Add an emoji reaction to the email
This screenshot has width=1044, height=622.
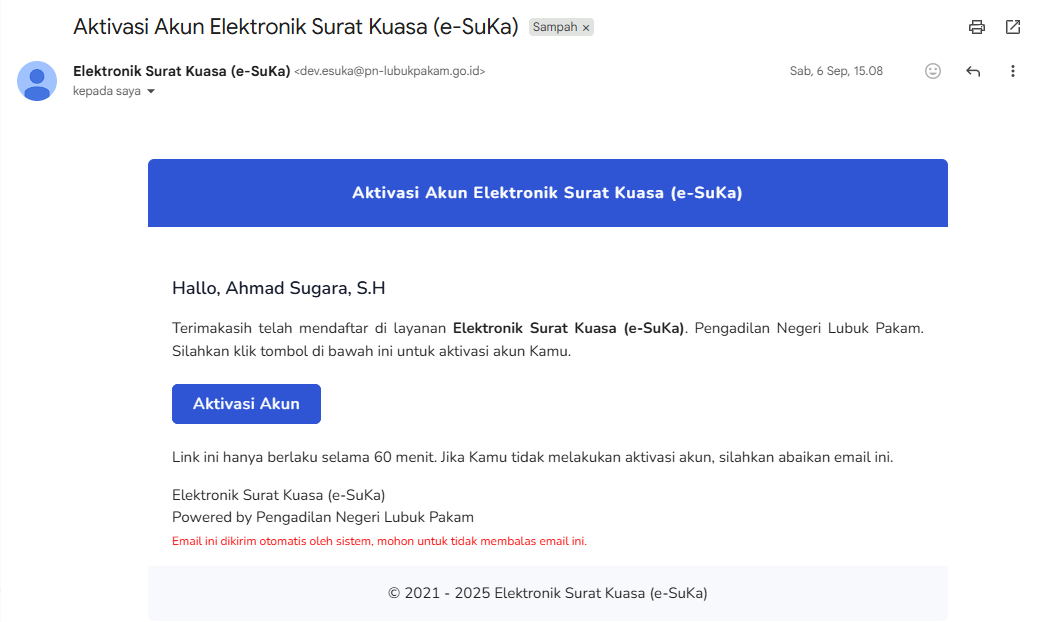click(x=933, y=71)
